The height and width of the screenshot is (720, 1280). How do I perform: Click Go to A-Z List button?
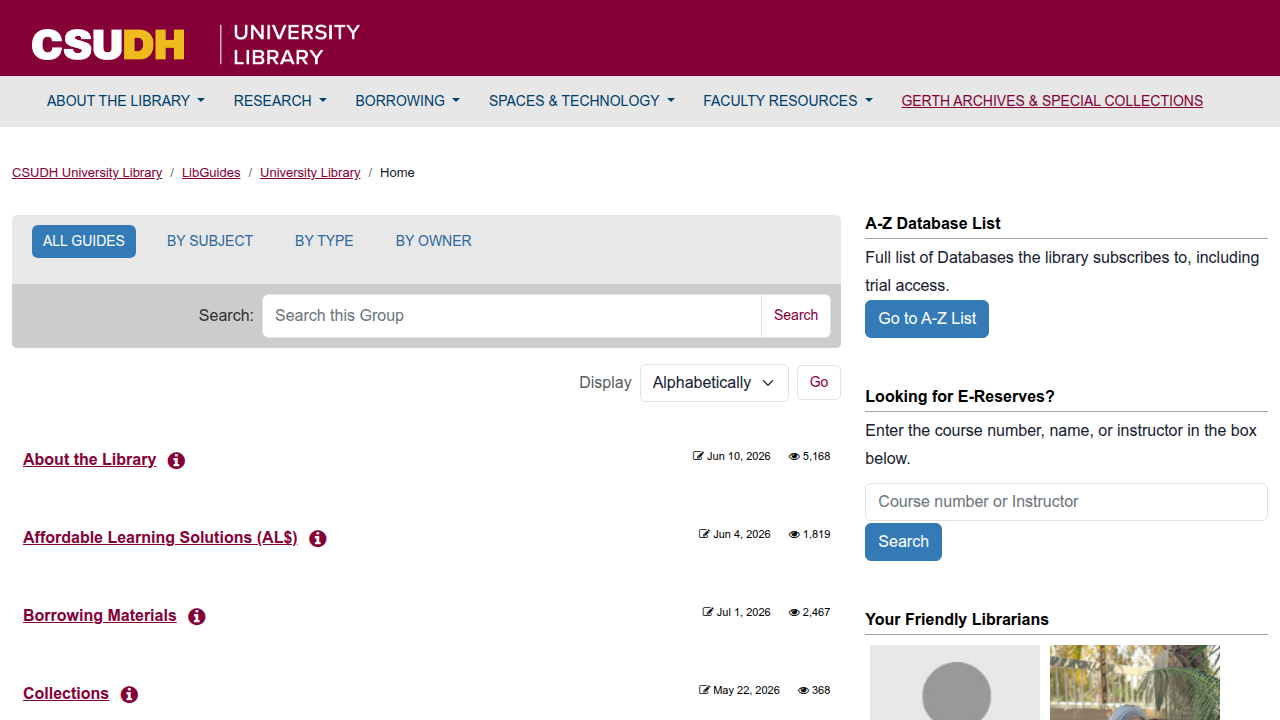point(927,319)
